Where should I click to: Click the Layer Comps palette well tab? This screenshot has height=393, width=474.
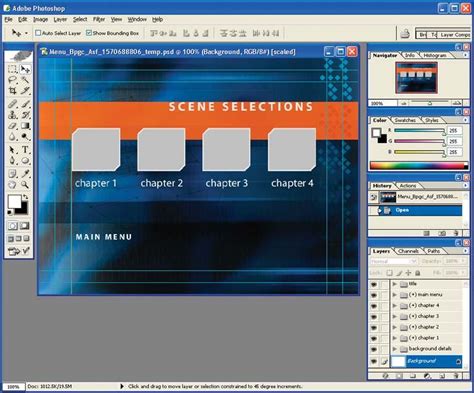tap(455, 35)
